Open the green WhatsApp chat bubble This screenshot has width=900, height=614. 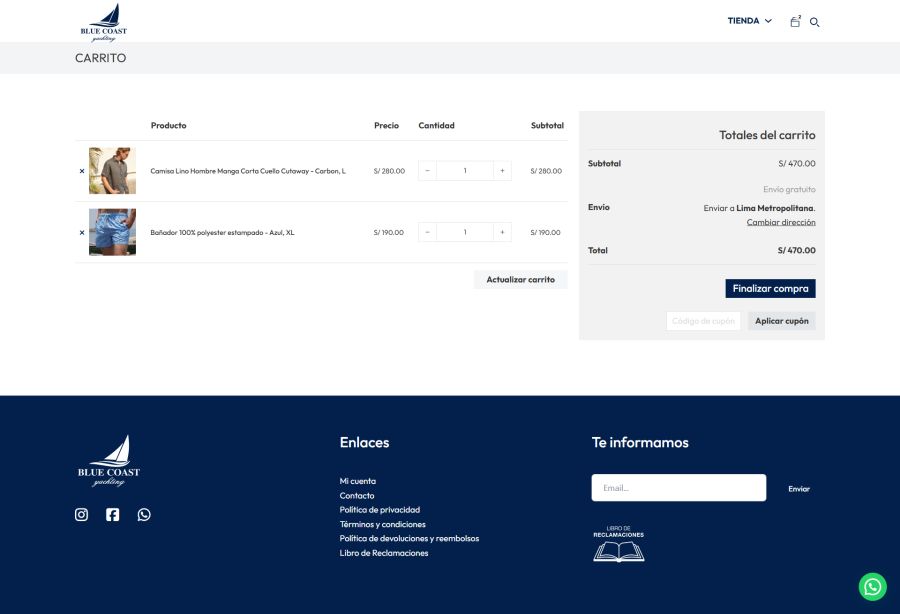click(x=871, y=586)
